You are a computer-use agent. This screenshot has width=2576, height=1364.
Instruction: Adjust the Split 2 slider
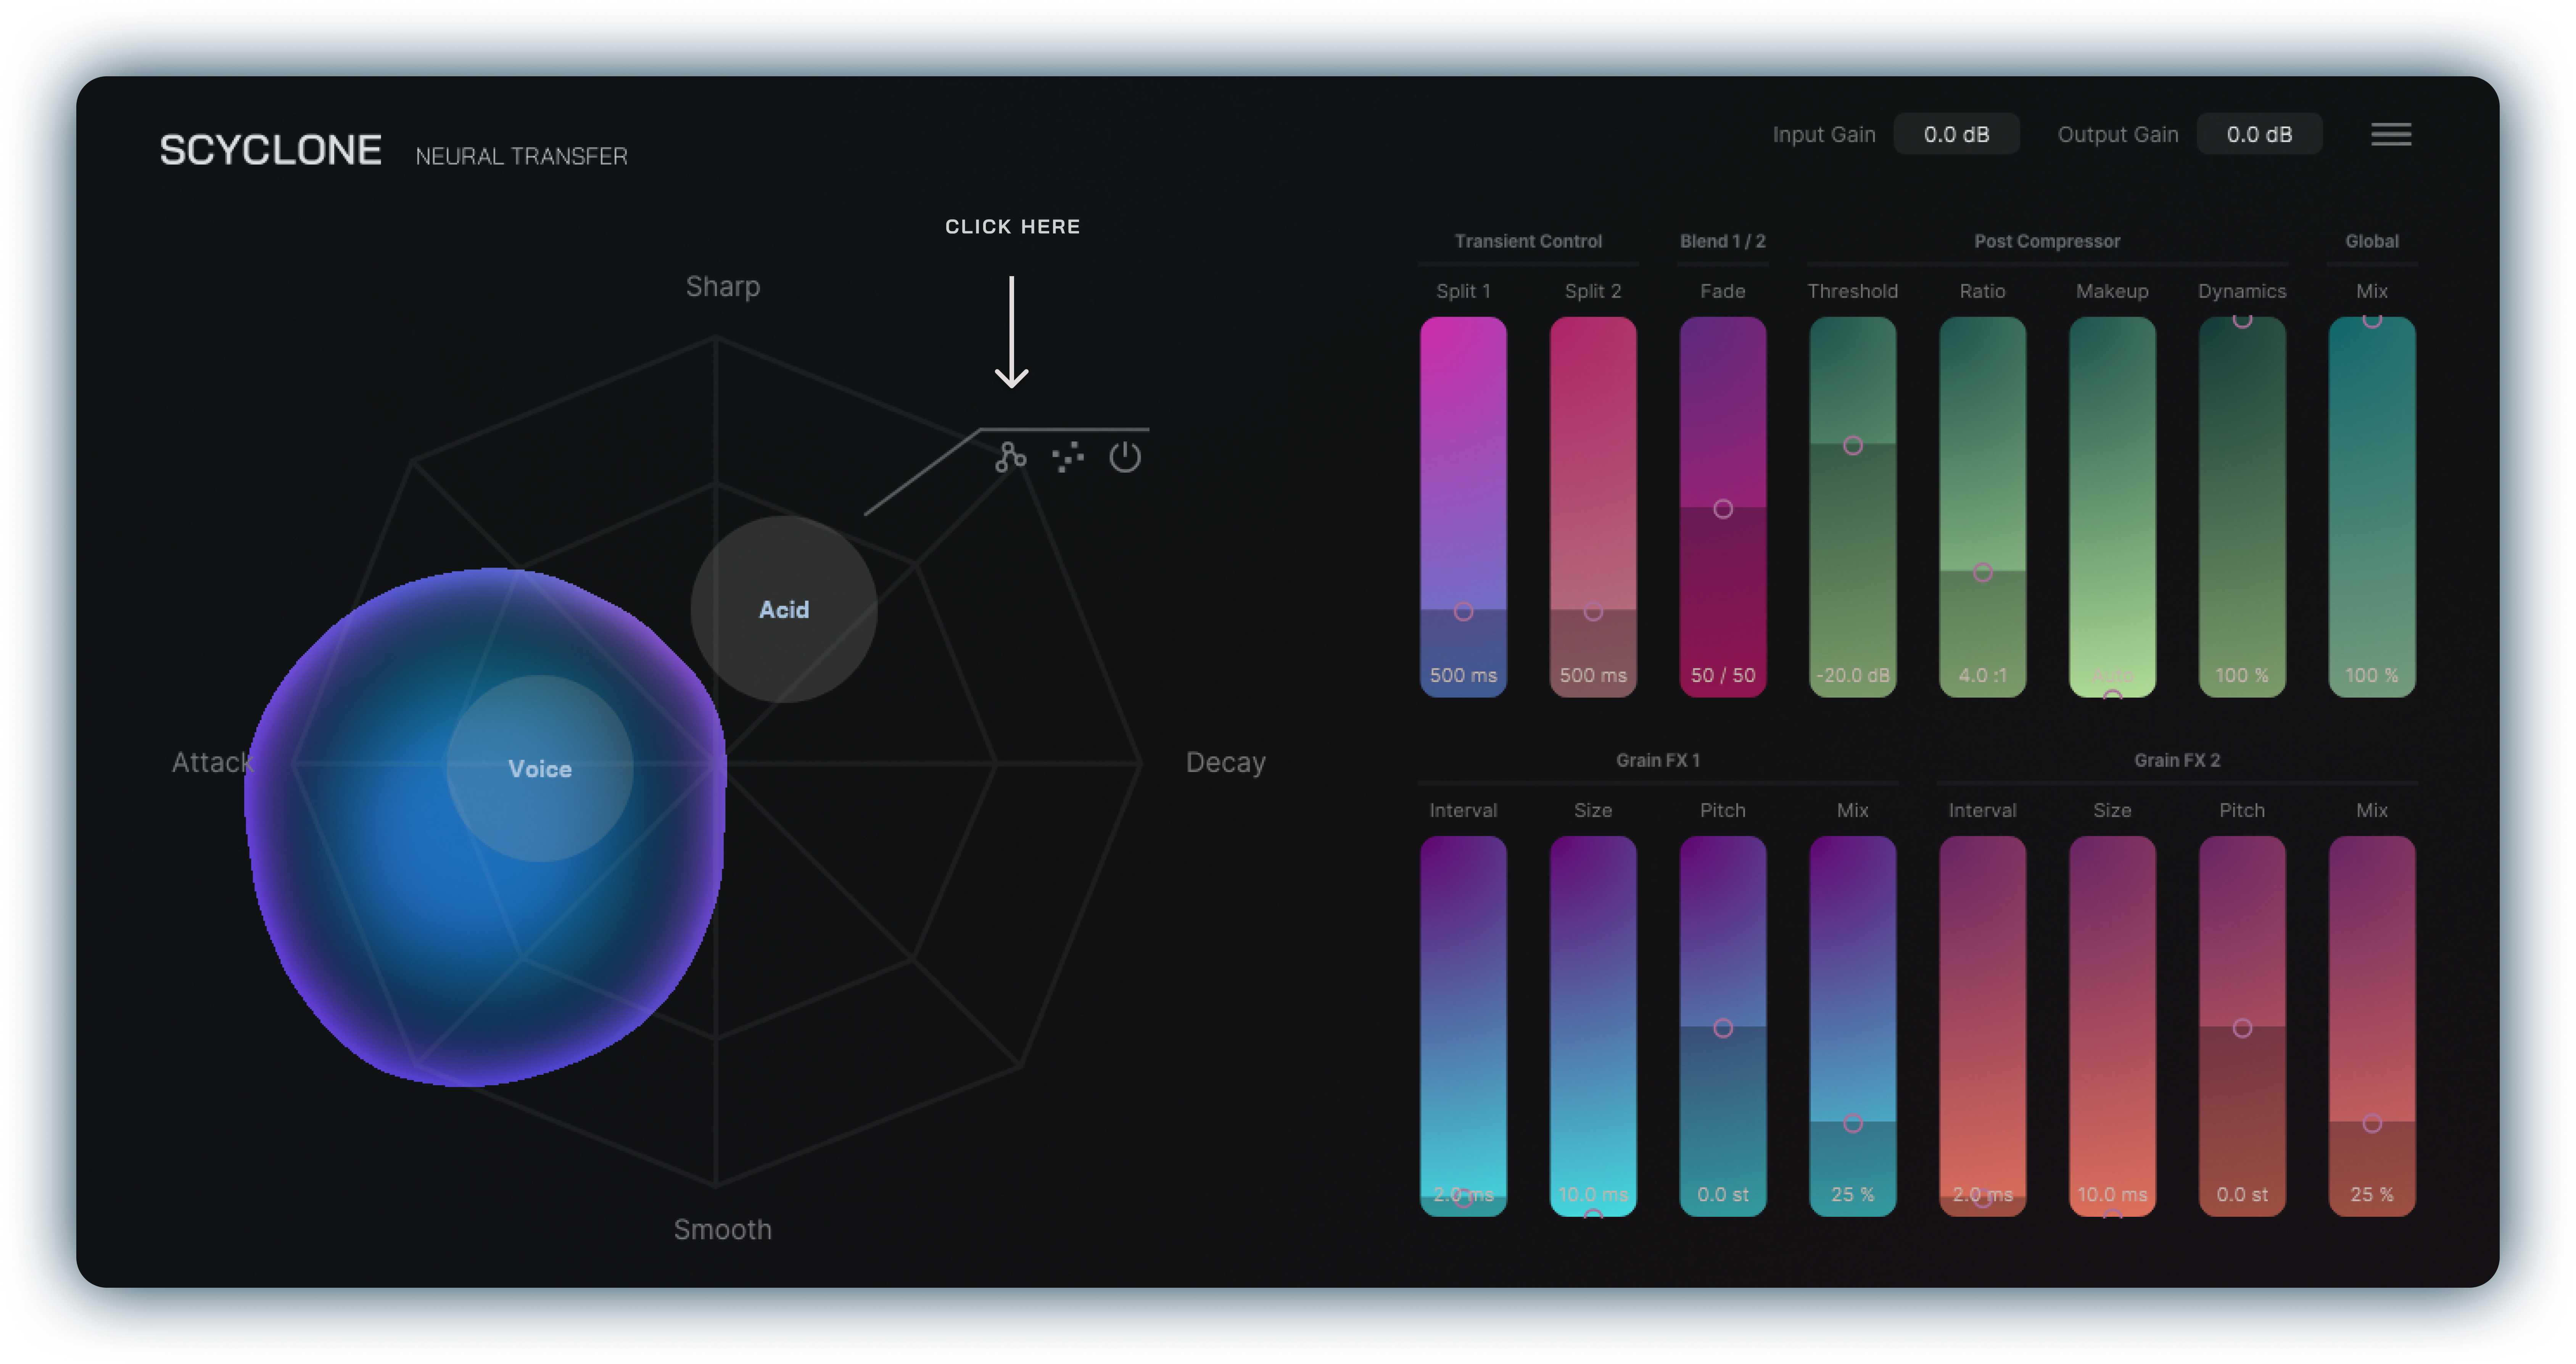[1593, 507]
